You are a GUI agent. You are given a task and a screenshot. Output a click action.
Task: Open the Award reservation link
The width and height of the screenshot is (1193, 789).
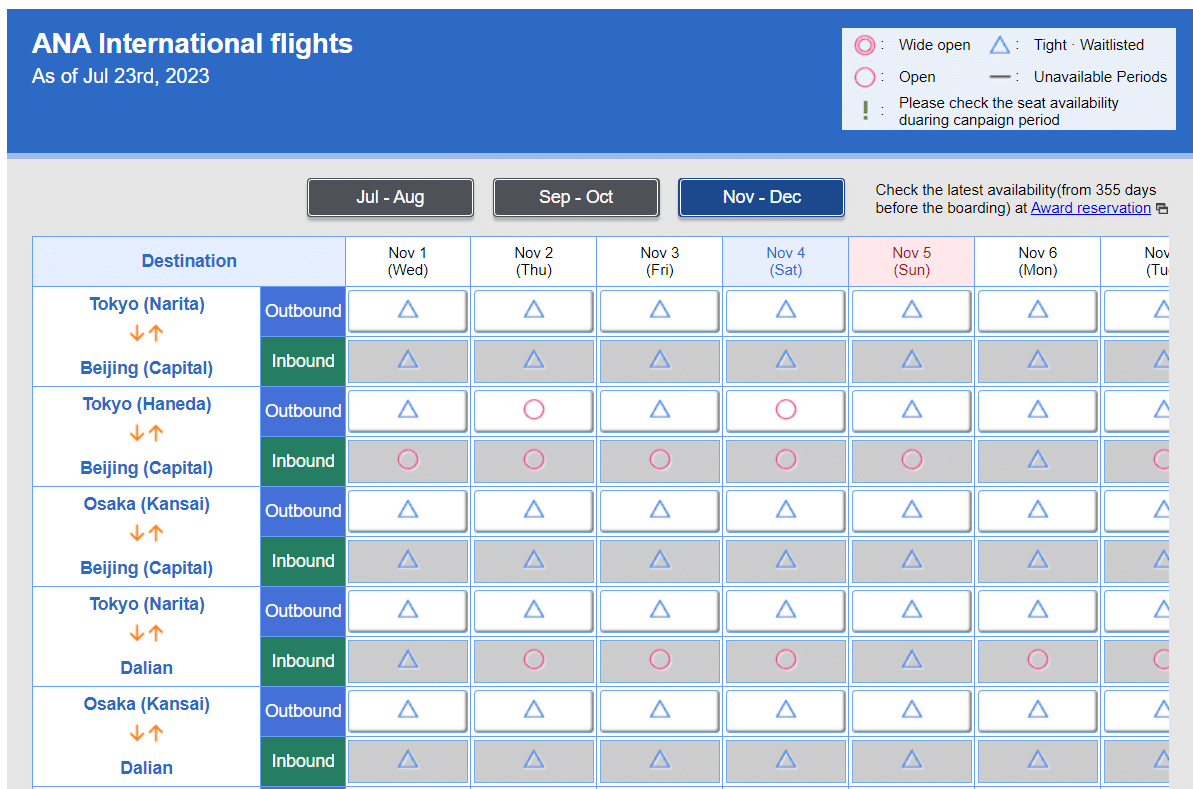1090,208
